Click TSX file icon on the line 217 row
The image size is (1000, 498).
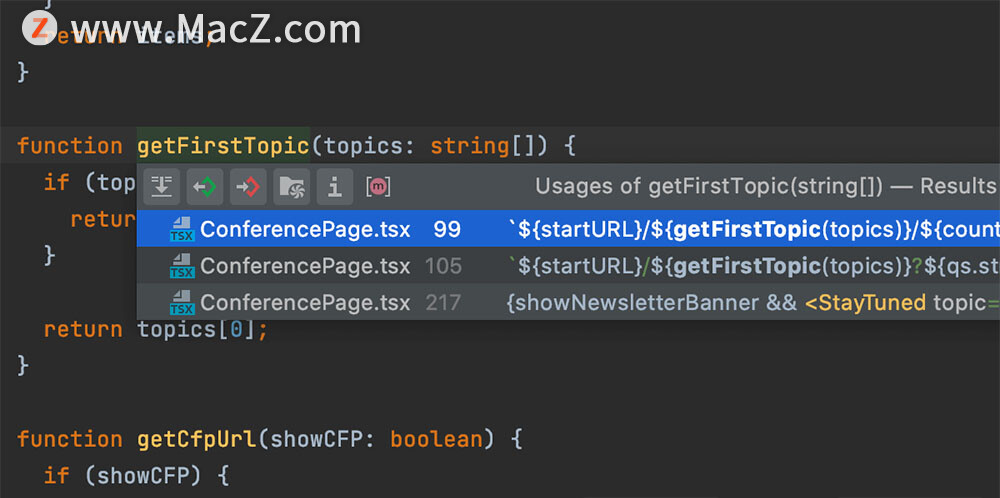tap(182, 303)
